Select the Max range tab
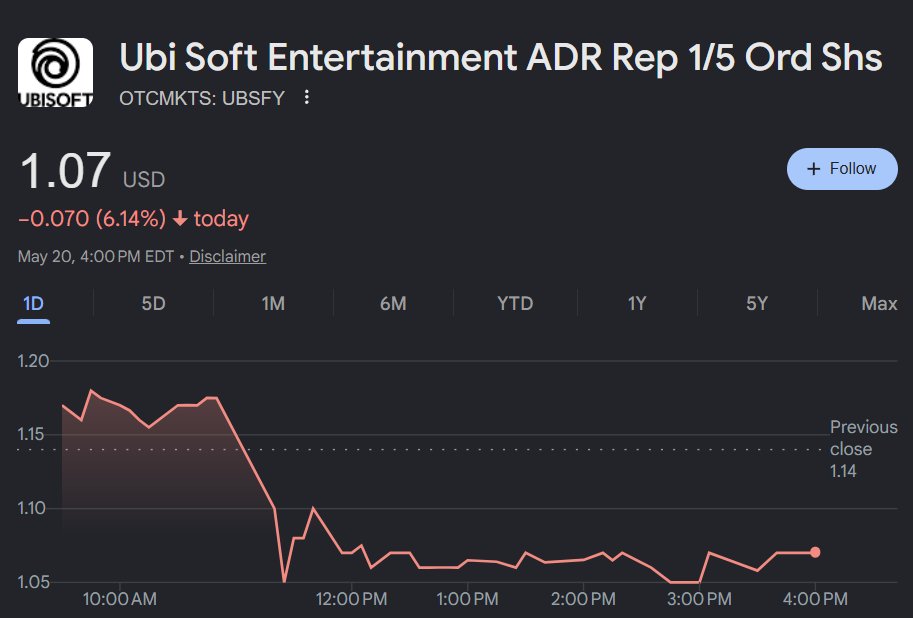The width and height of the screenshot is (913, 618). coord(879,303)
